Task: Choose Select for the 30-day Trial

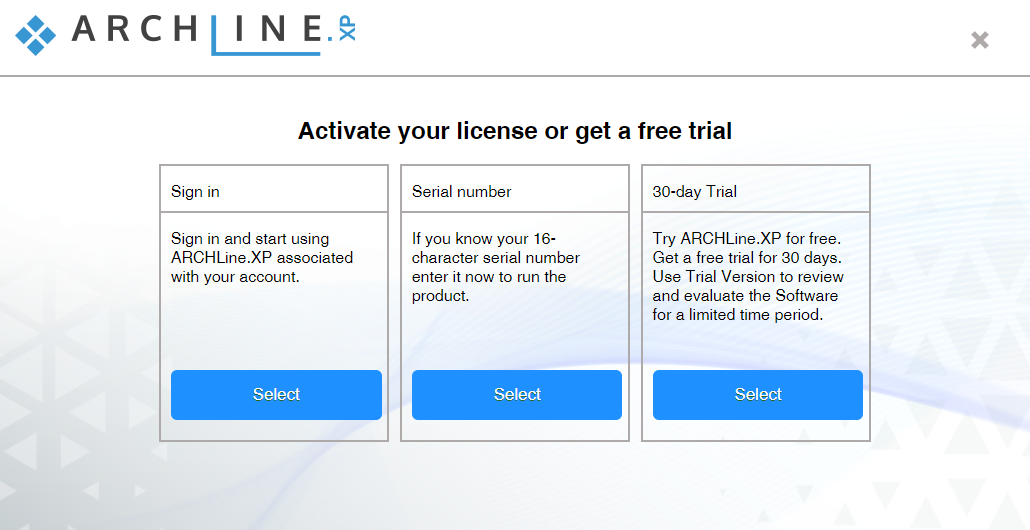Action: coord(757,395)
